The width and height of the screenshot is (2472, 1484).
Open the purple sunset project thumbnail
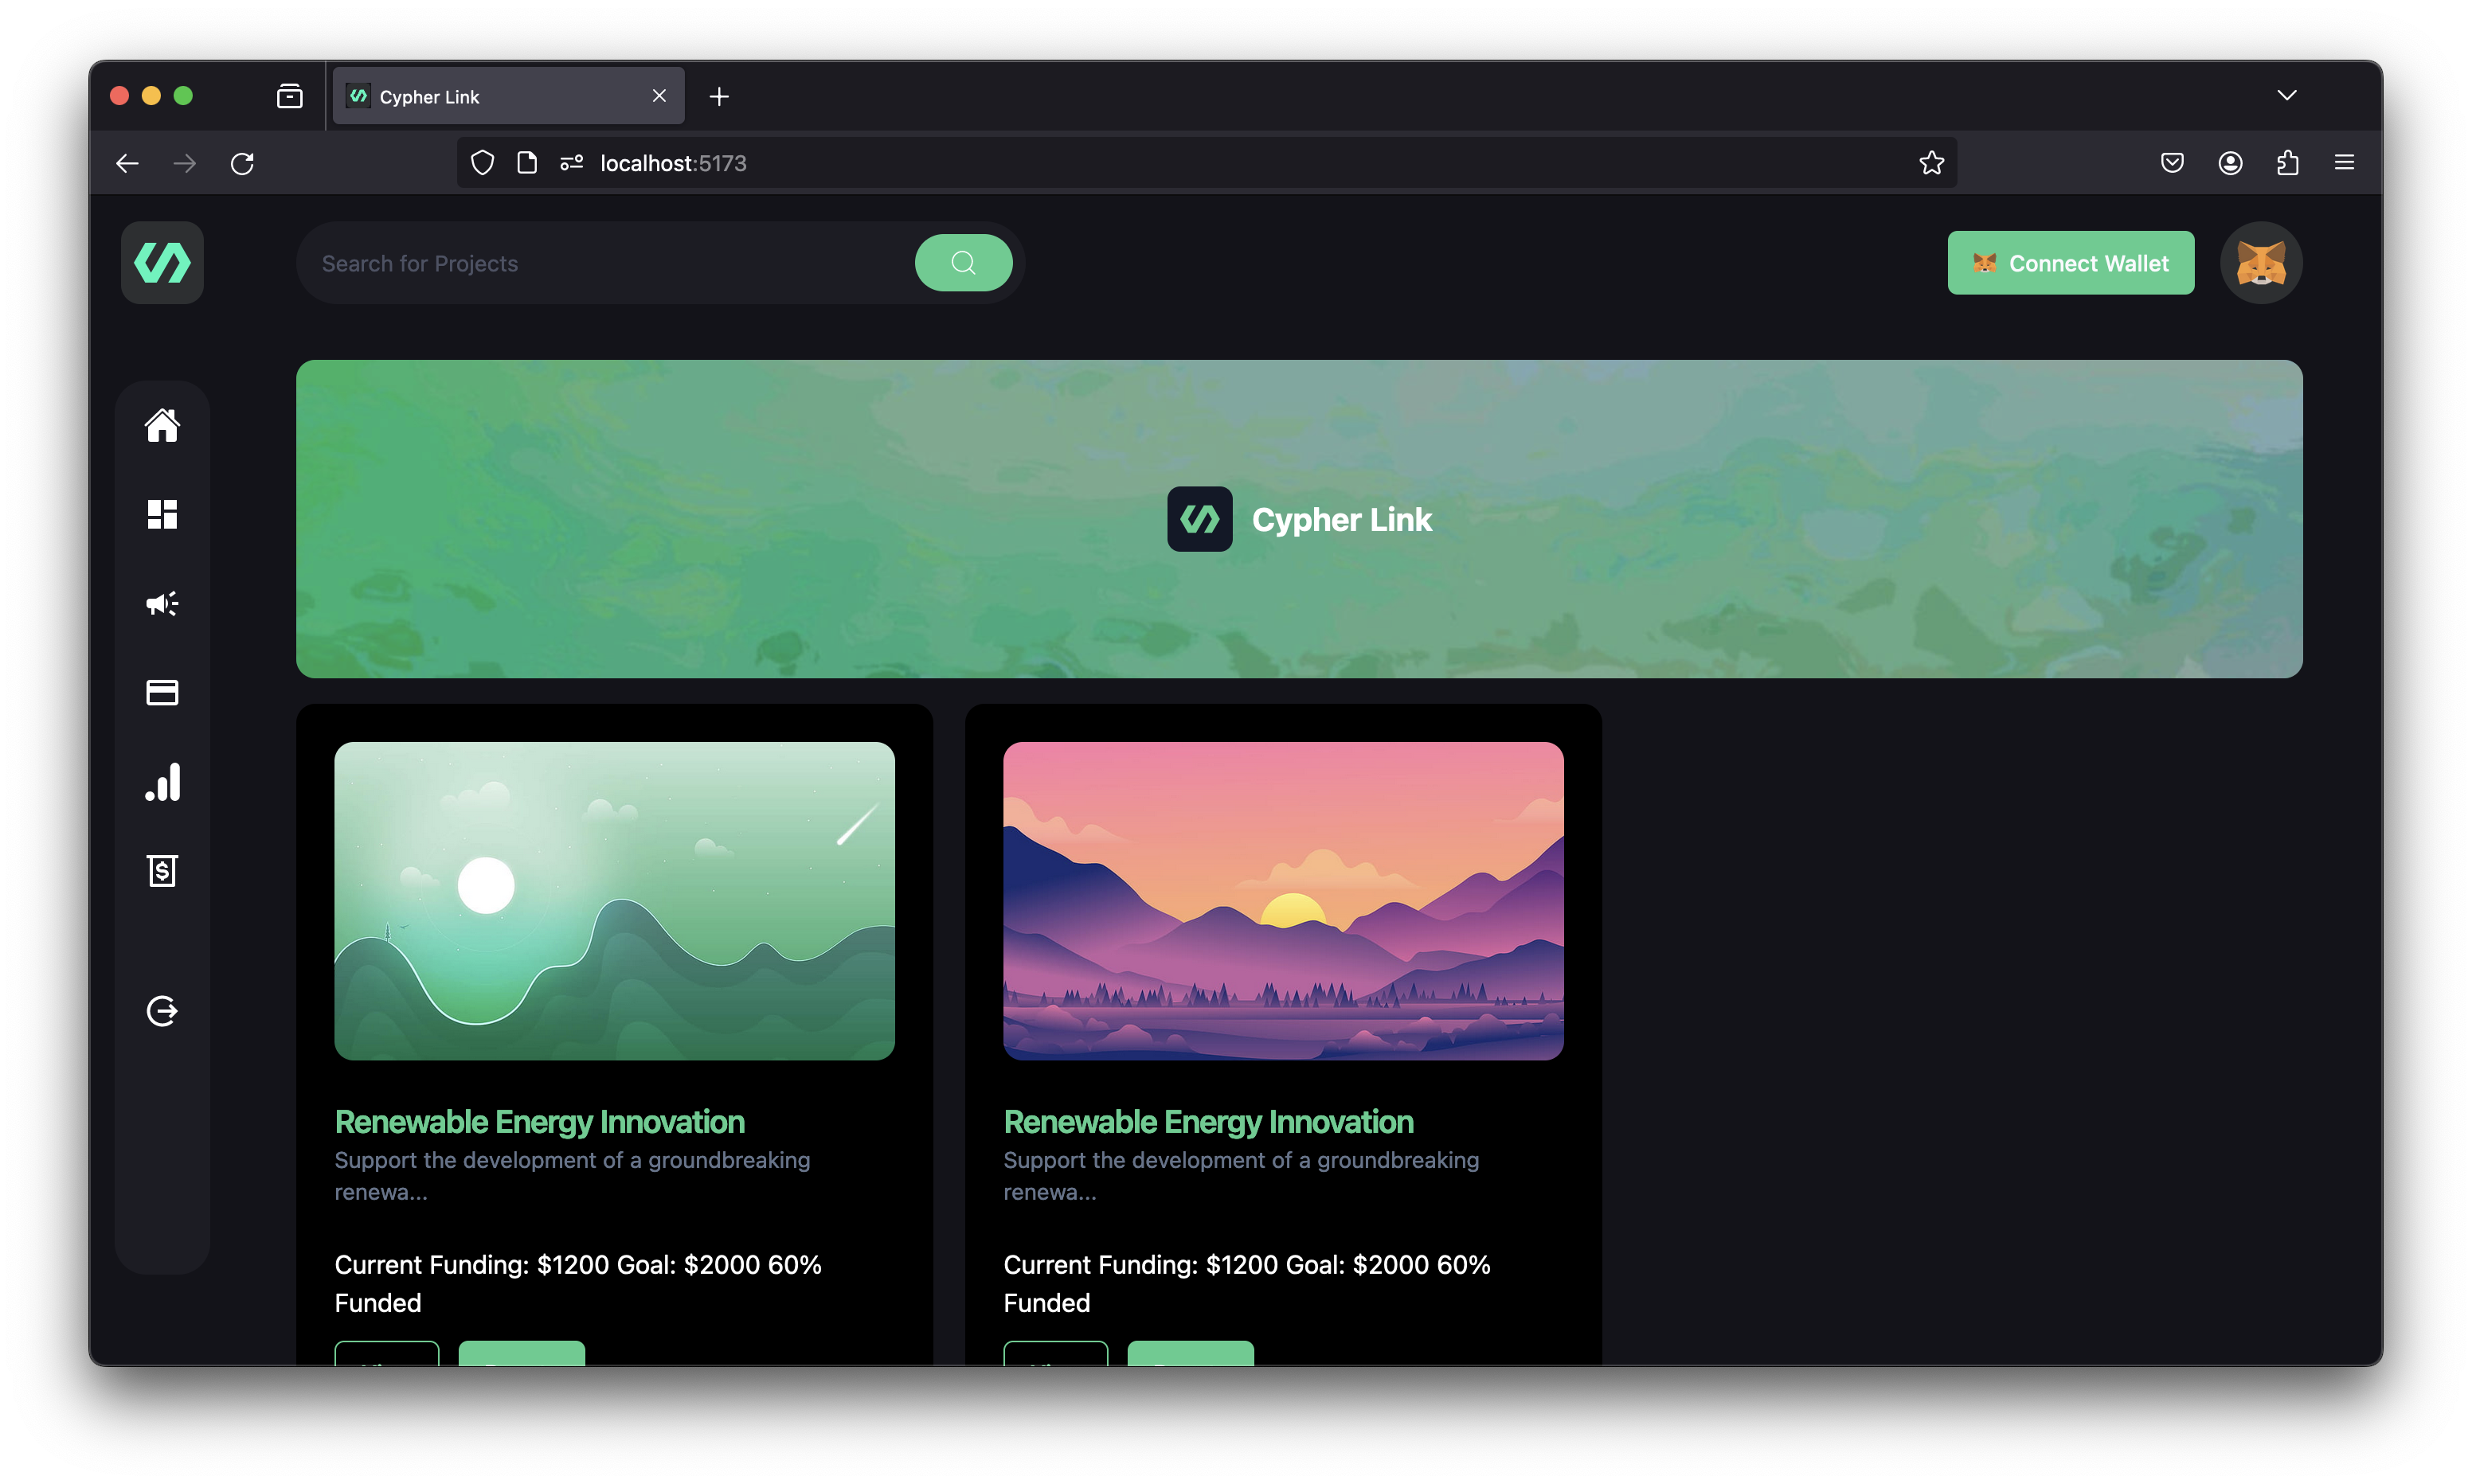1283,900
